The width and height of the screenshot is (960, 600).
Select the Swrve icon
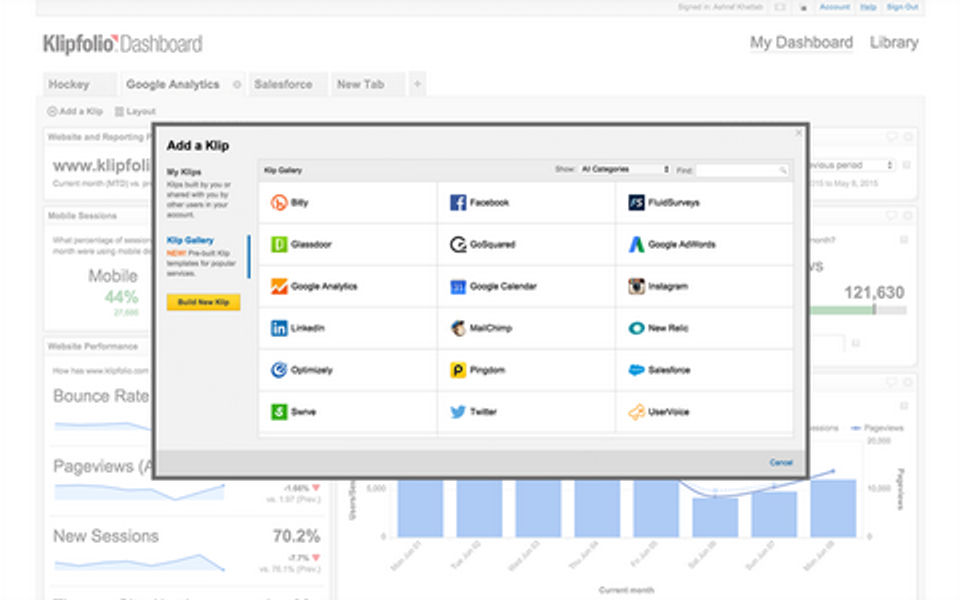tap(279, 411)
